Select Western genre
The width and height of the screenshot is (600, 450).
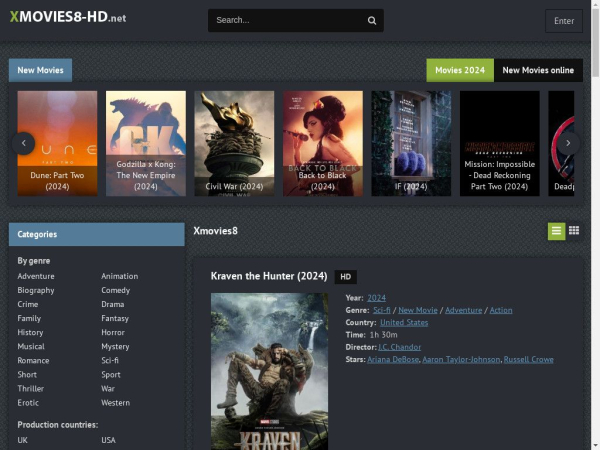(x=116, y=403)
